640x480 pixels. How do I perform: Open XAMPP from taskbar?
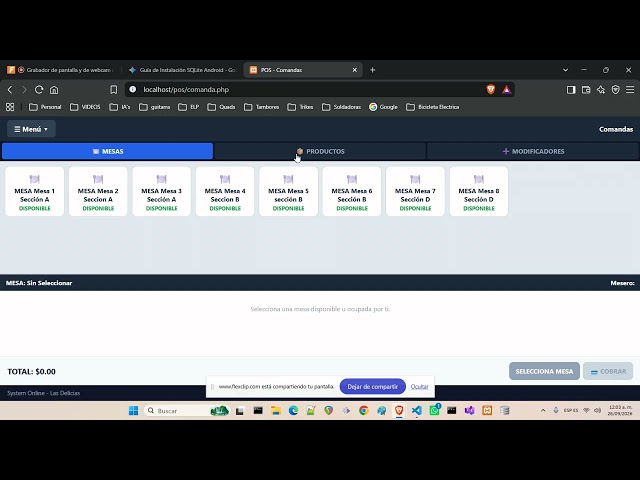[x=487, y=411]
